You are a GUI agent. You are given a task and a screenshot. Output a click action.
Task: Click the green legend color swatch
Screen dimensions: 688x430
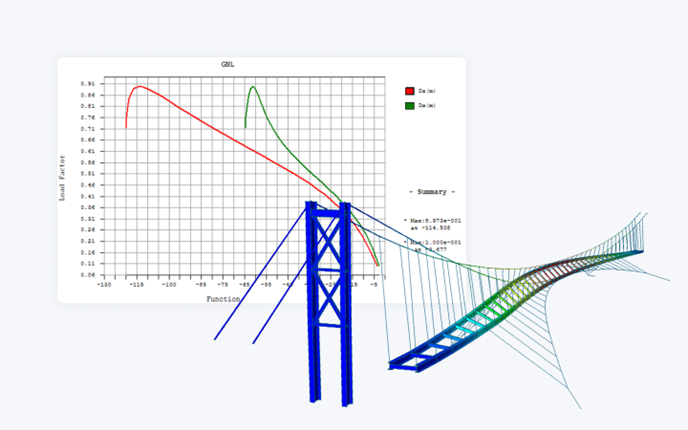(x=409, y=105)
